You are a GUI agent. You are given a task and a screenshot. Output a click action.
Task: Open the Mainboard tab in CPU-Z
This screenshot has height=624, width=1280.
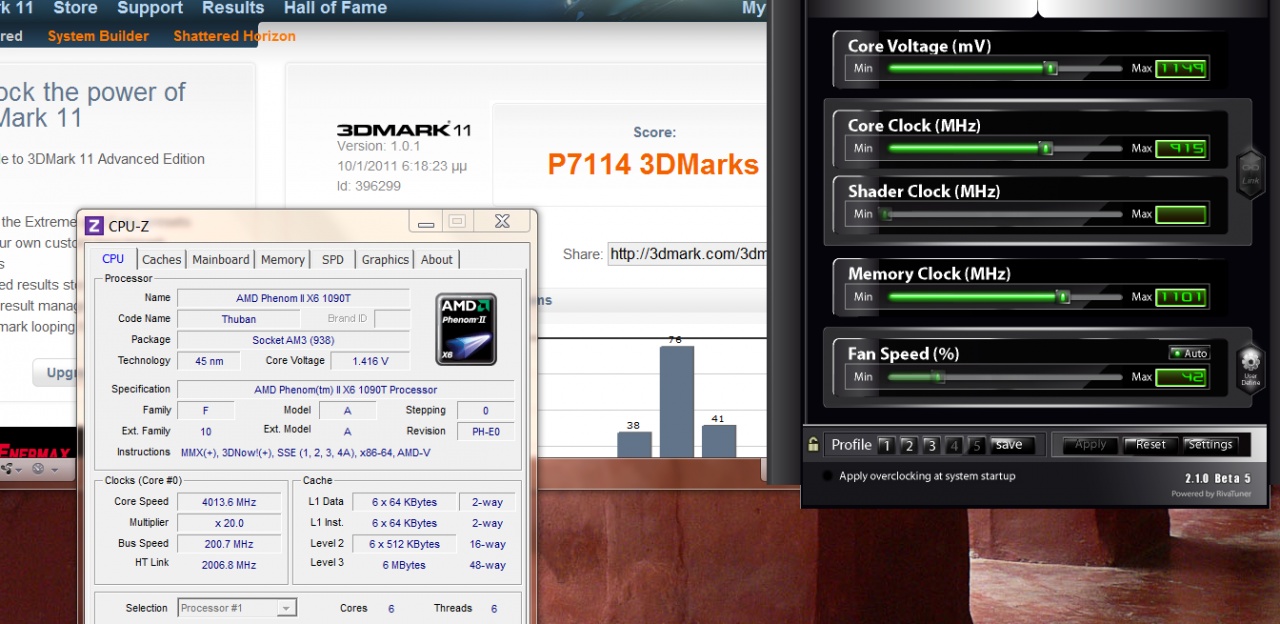(x=221, y=260)
